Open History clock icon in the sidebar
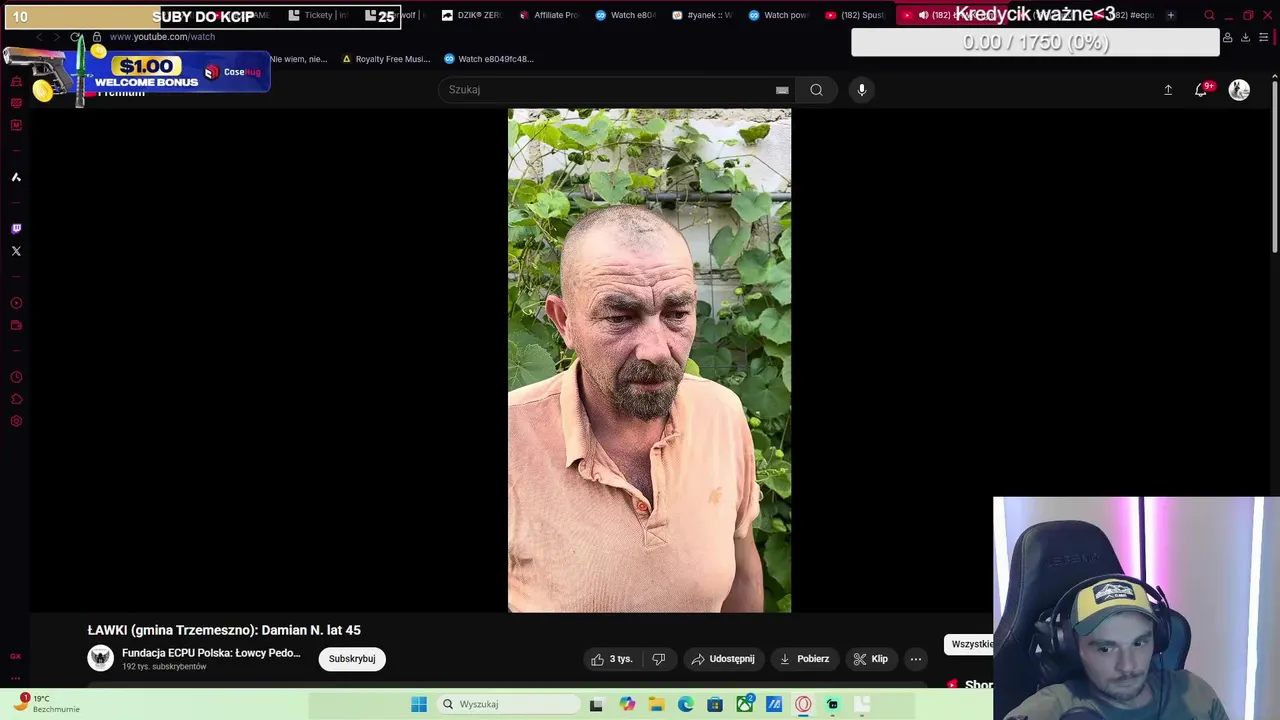The image size is (1280, 720). point(16,377)
